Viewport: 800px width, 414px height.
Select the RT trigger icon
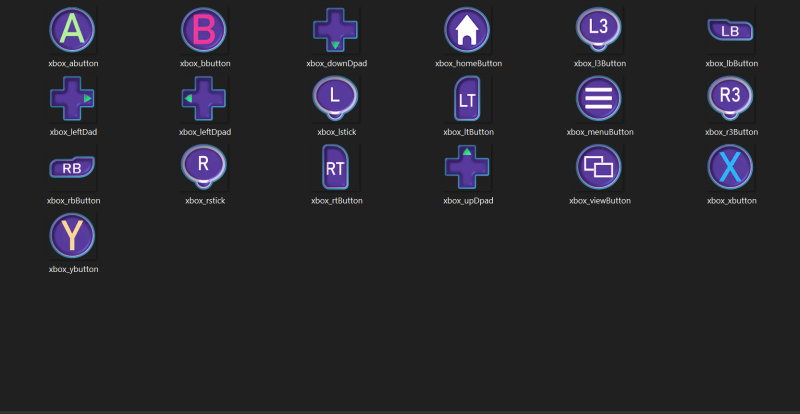click(x=335, y=167)
